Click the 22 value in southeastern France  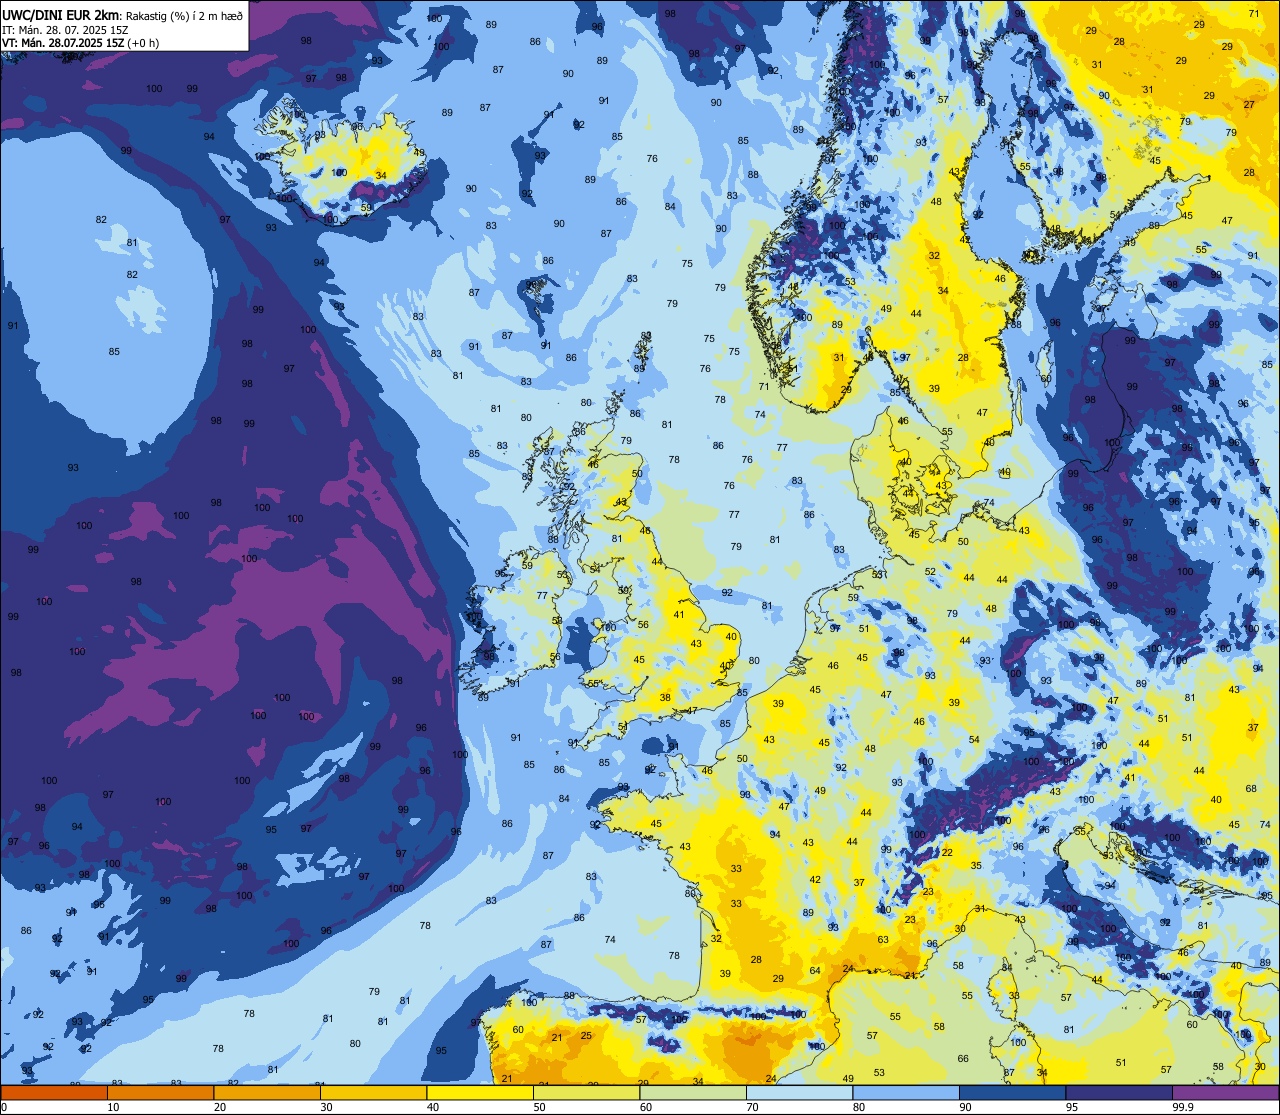click(x=947, y=852)
